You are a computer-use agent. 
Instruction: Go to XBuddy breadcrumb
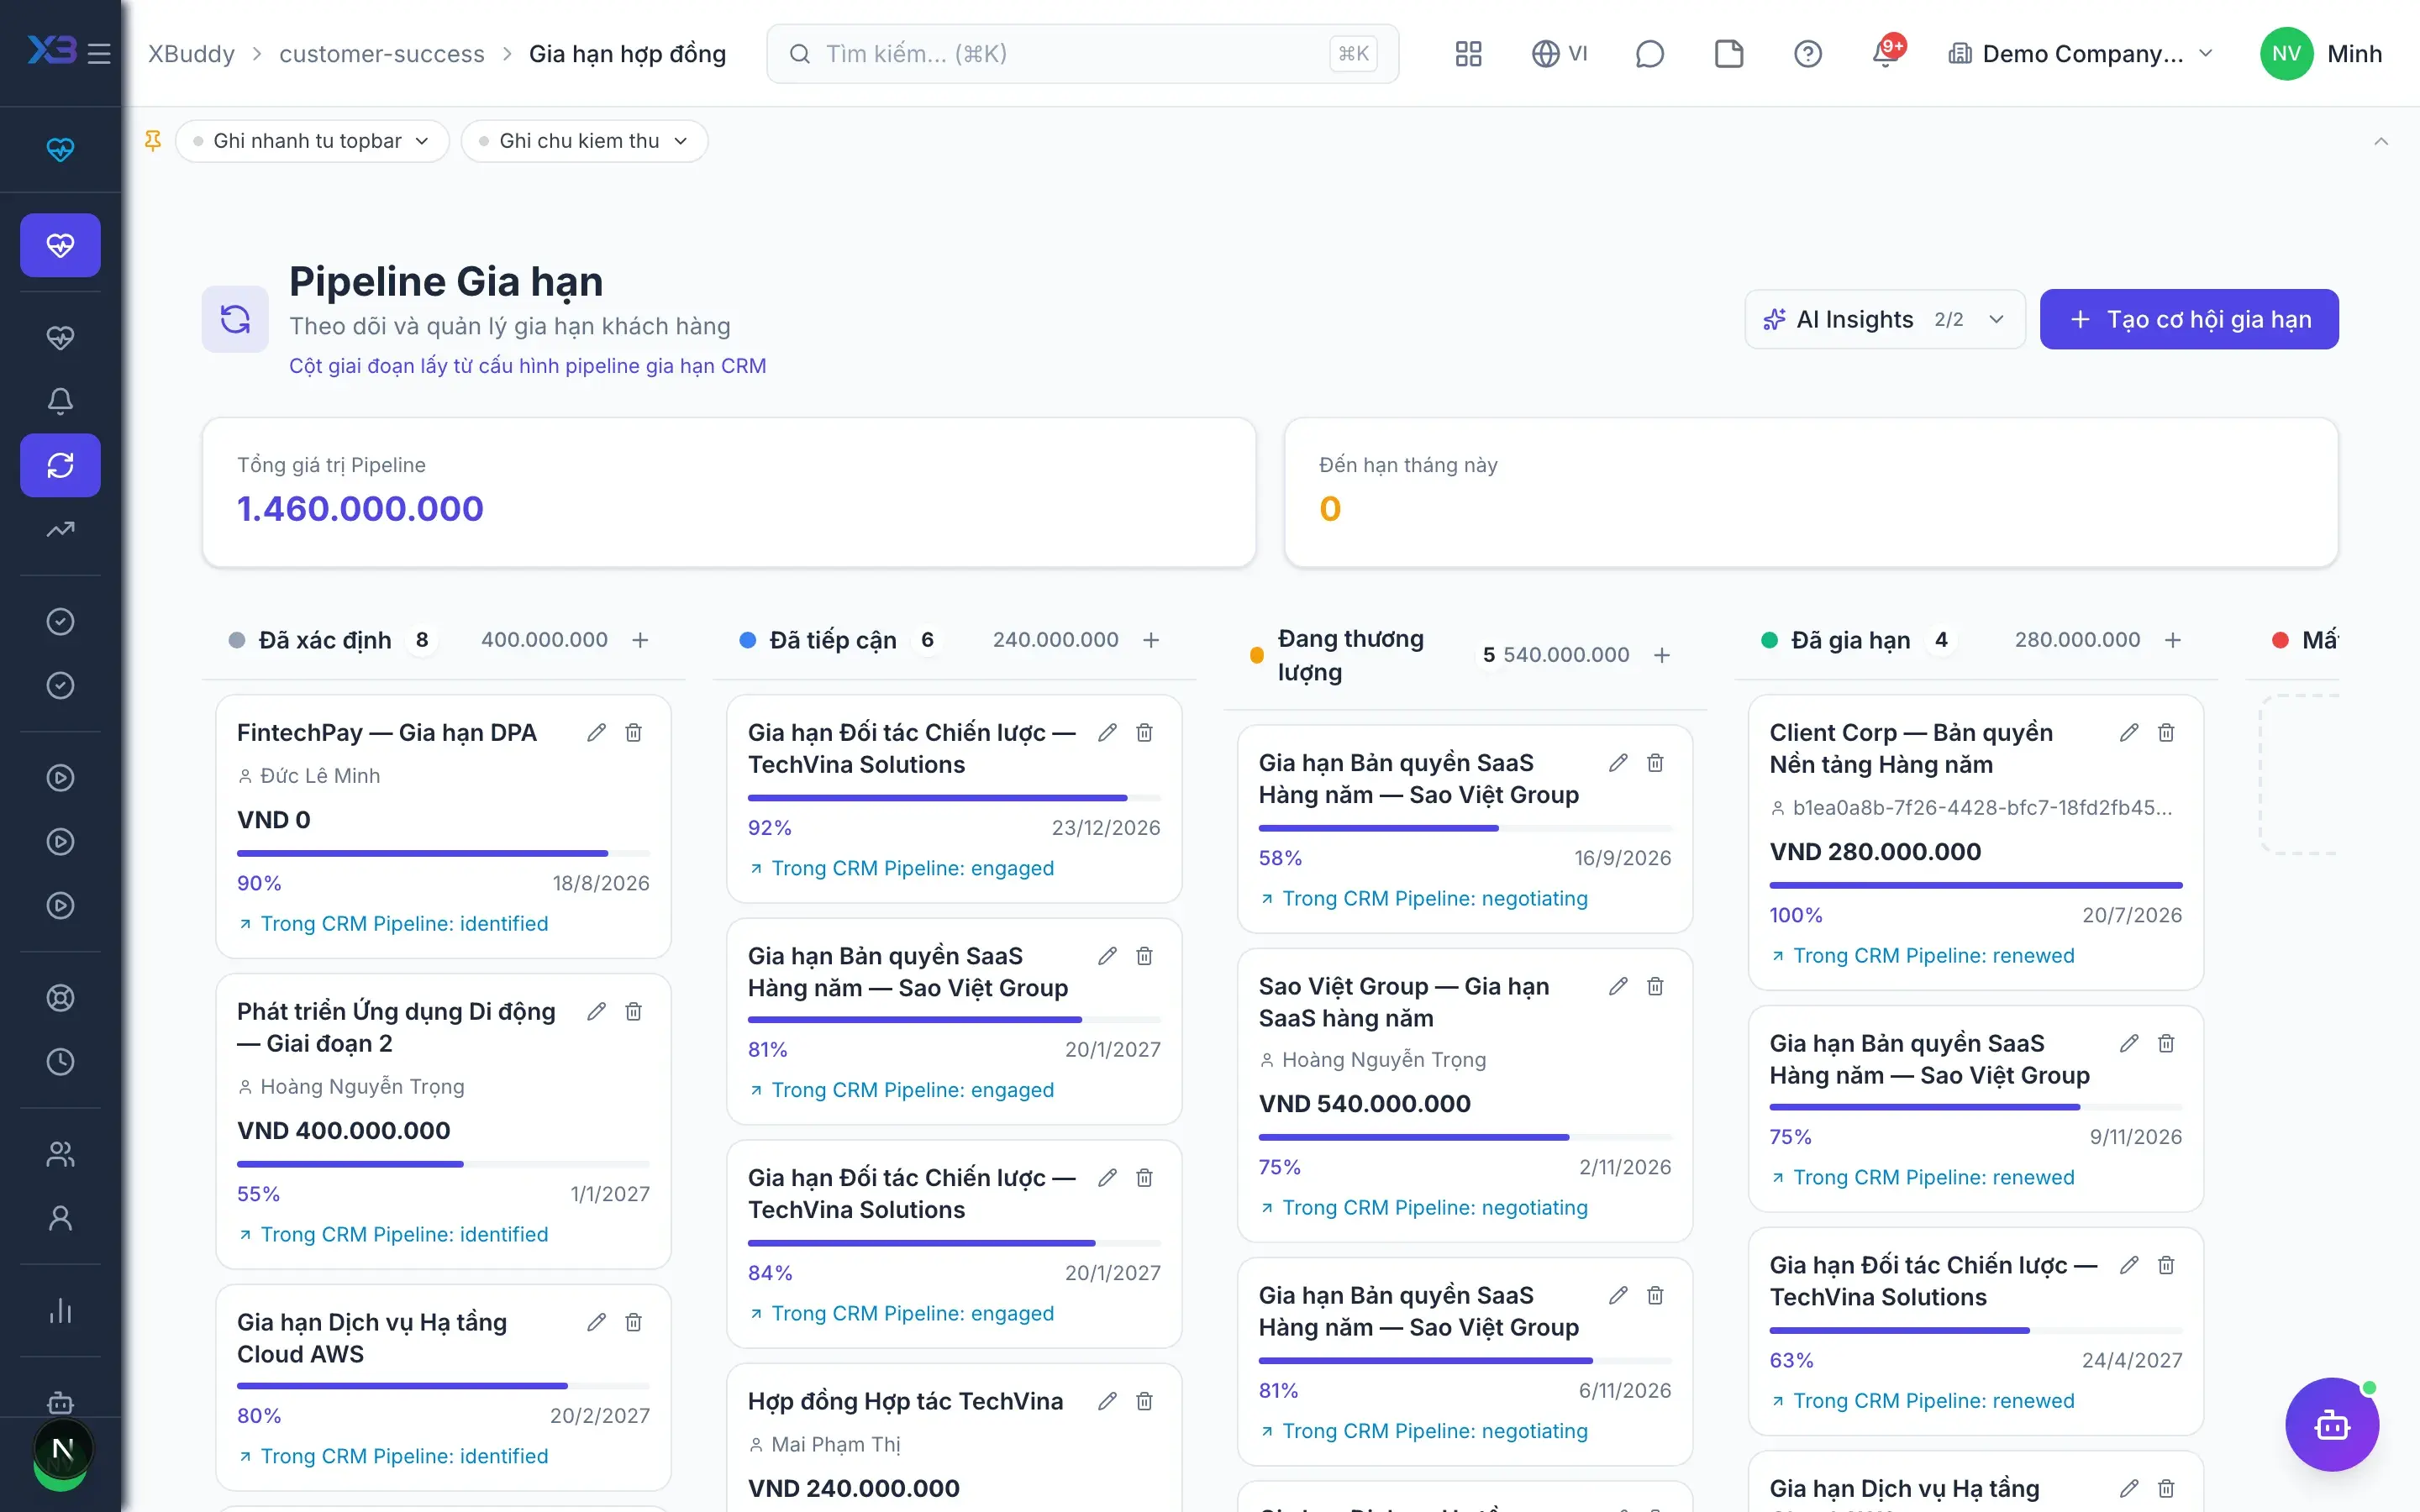click(x=191, y=54)
